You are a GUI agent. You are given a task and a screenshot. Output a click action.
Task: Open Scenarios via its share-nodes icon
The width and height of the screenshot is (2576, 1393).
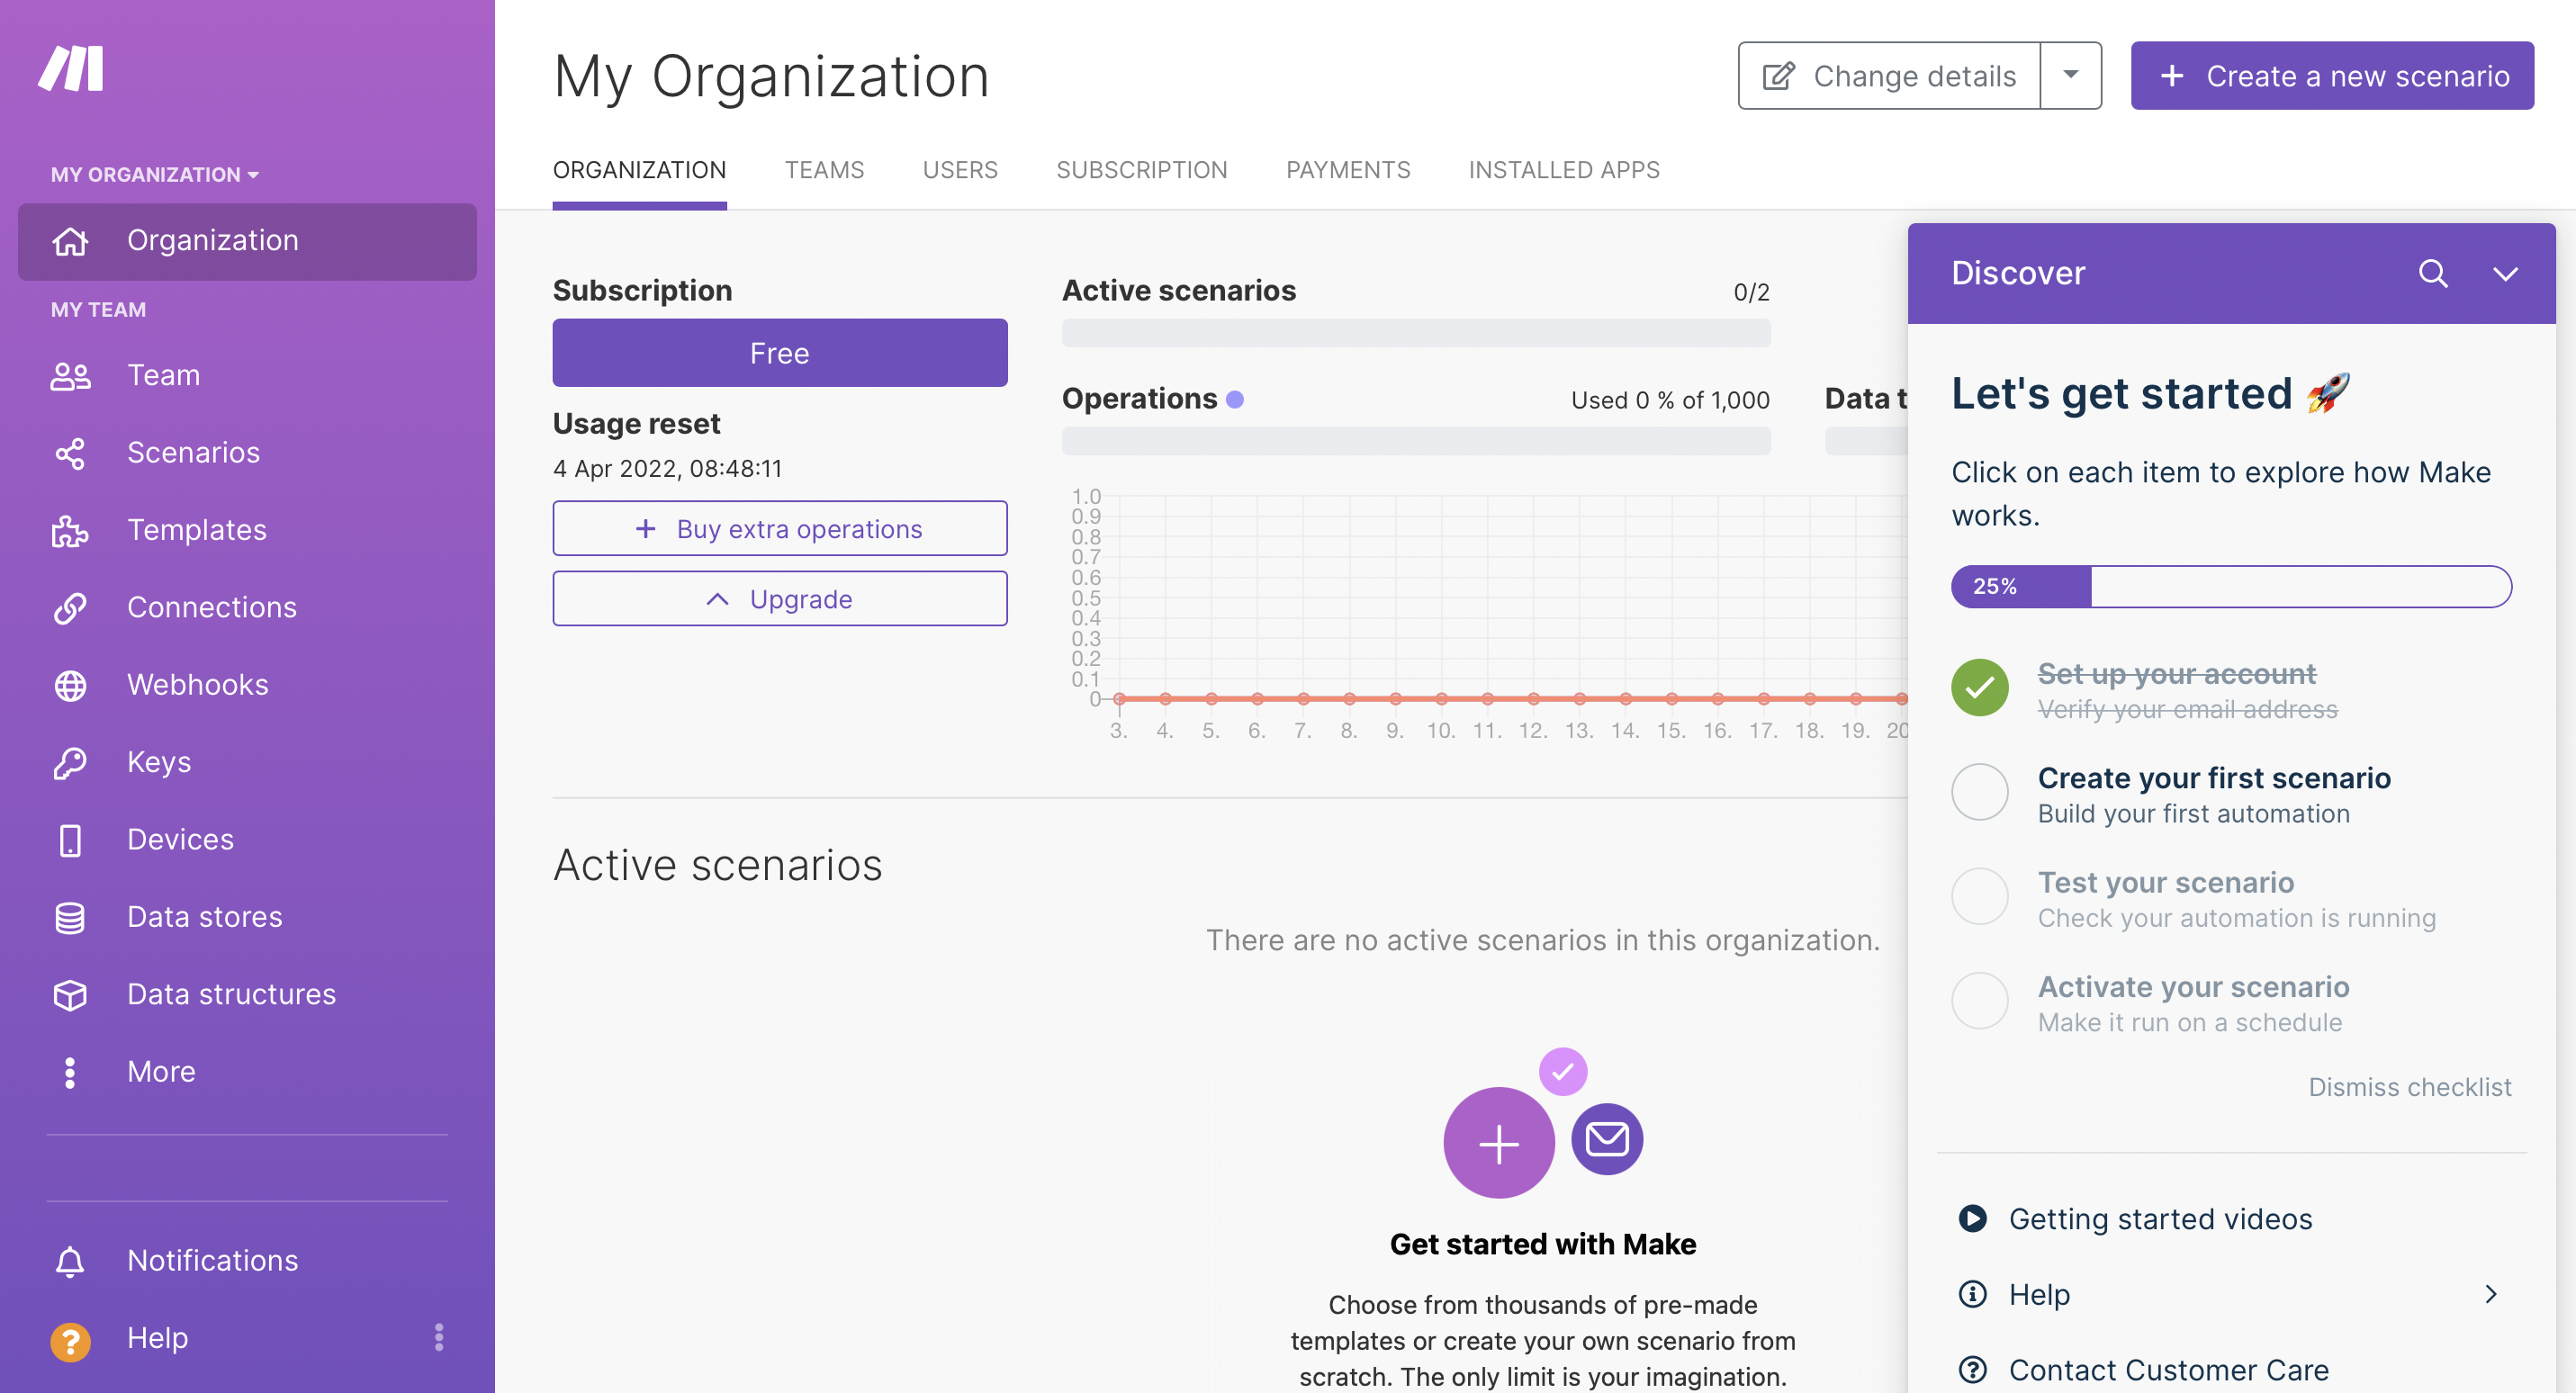point(70,453)
